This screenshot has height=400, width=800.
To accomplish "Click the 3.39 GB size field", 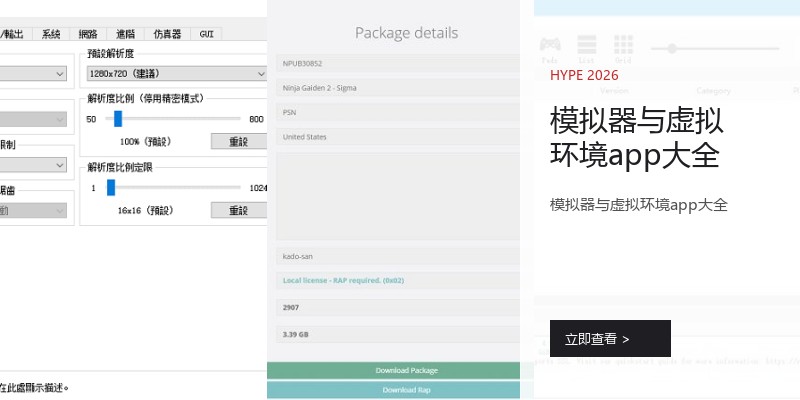I will click(x=398, y=335).
